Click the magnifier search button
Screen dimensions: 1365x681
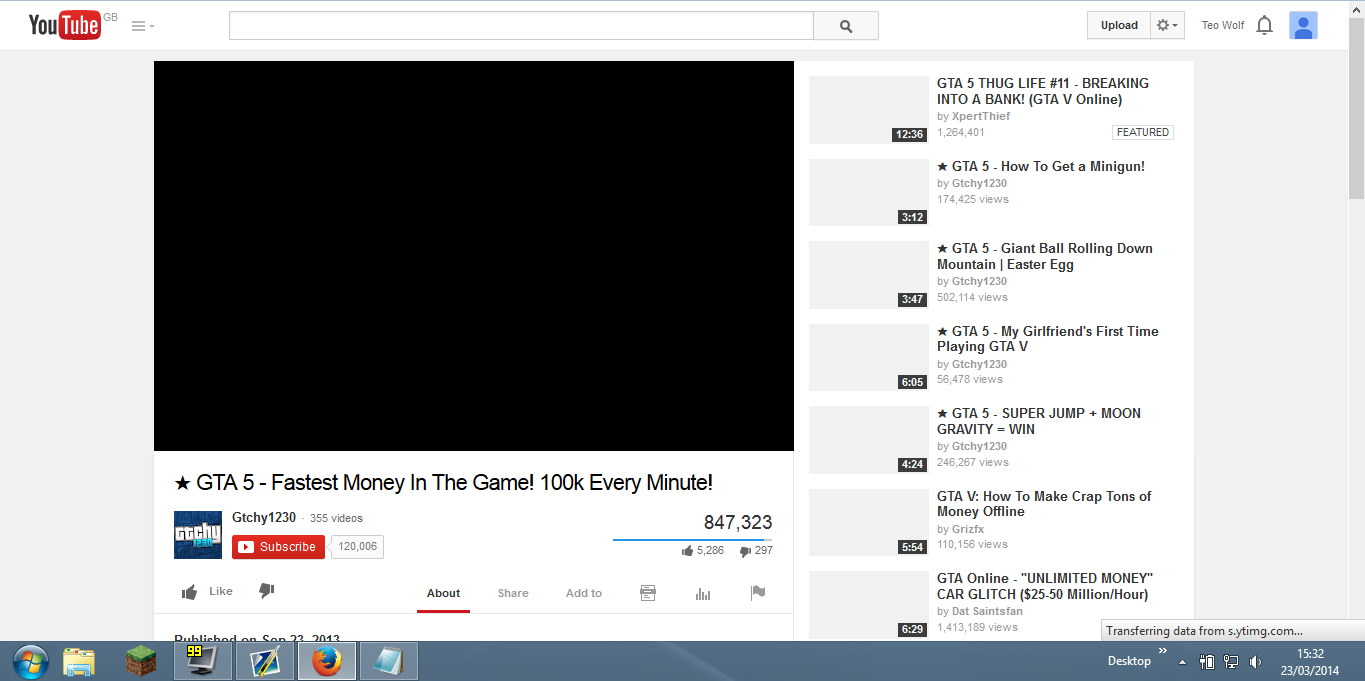846,26
